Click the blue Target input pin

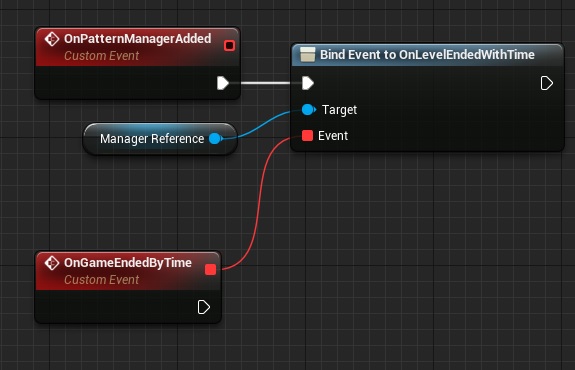(308, 109)
